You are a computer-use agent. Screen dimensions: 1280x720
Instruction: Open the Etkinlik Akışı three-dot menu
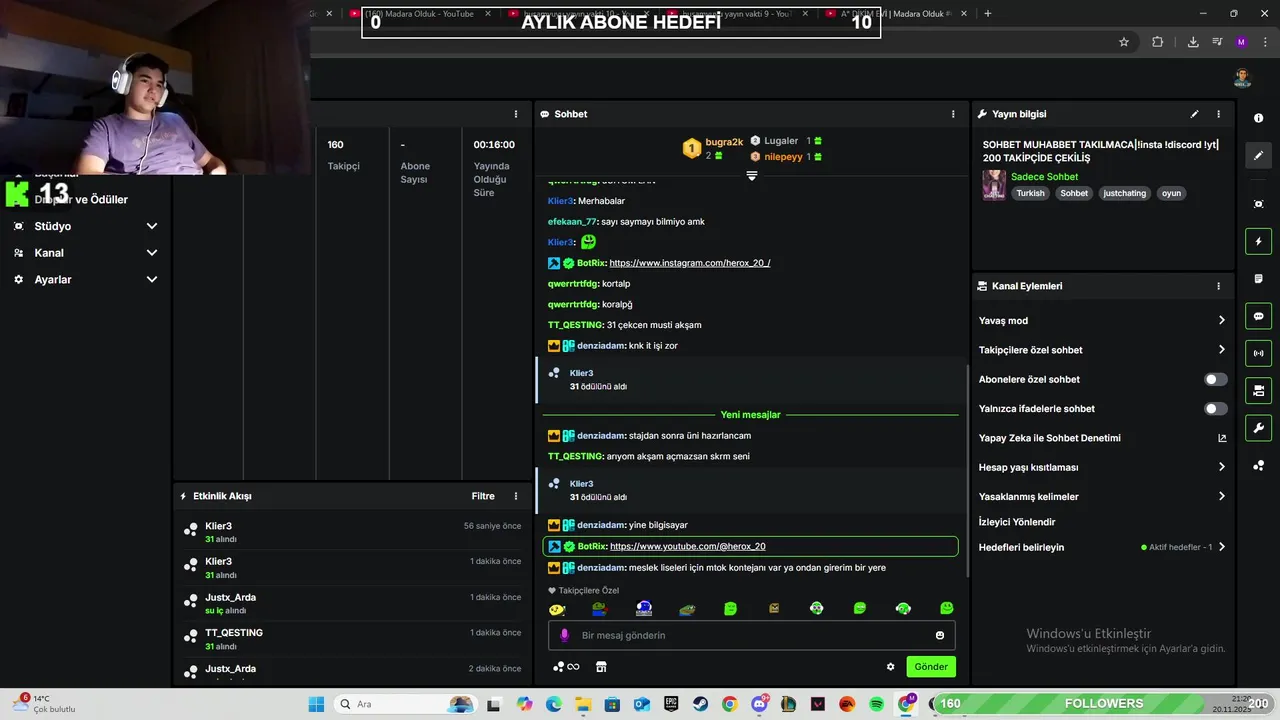(516, 496)
